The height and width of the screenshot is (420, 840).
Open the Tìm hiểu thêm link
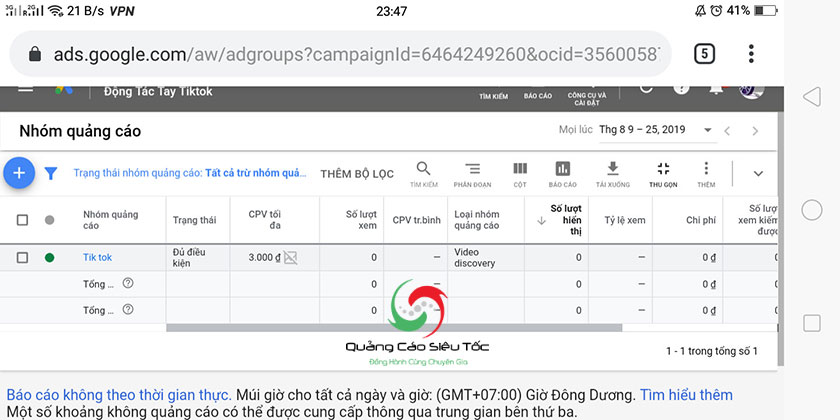click(686, 395)
